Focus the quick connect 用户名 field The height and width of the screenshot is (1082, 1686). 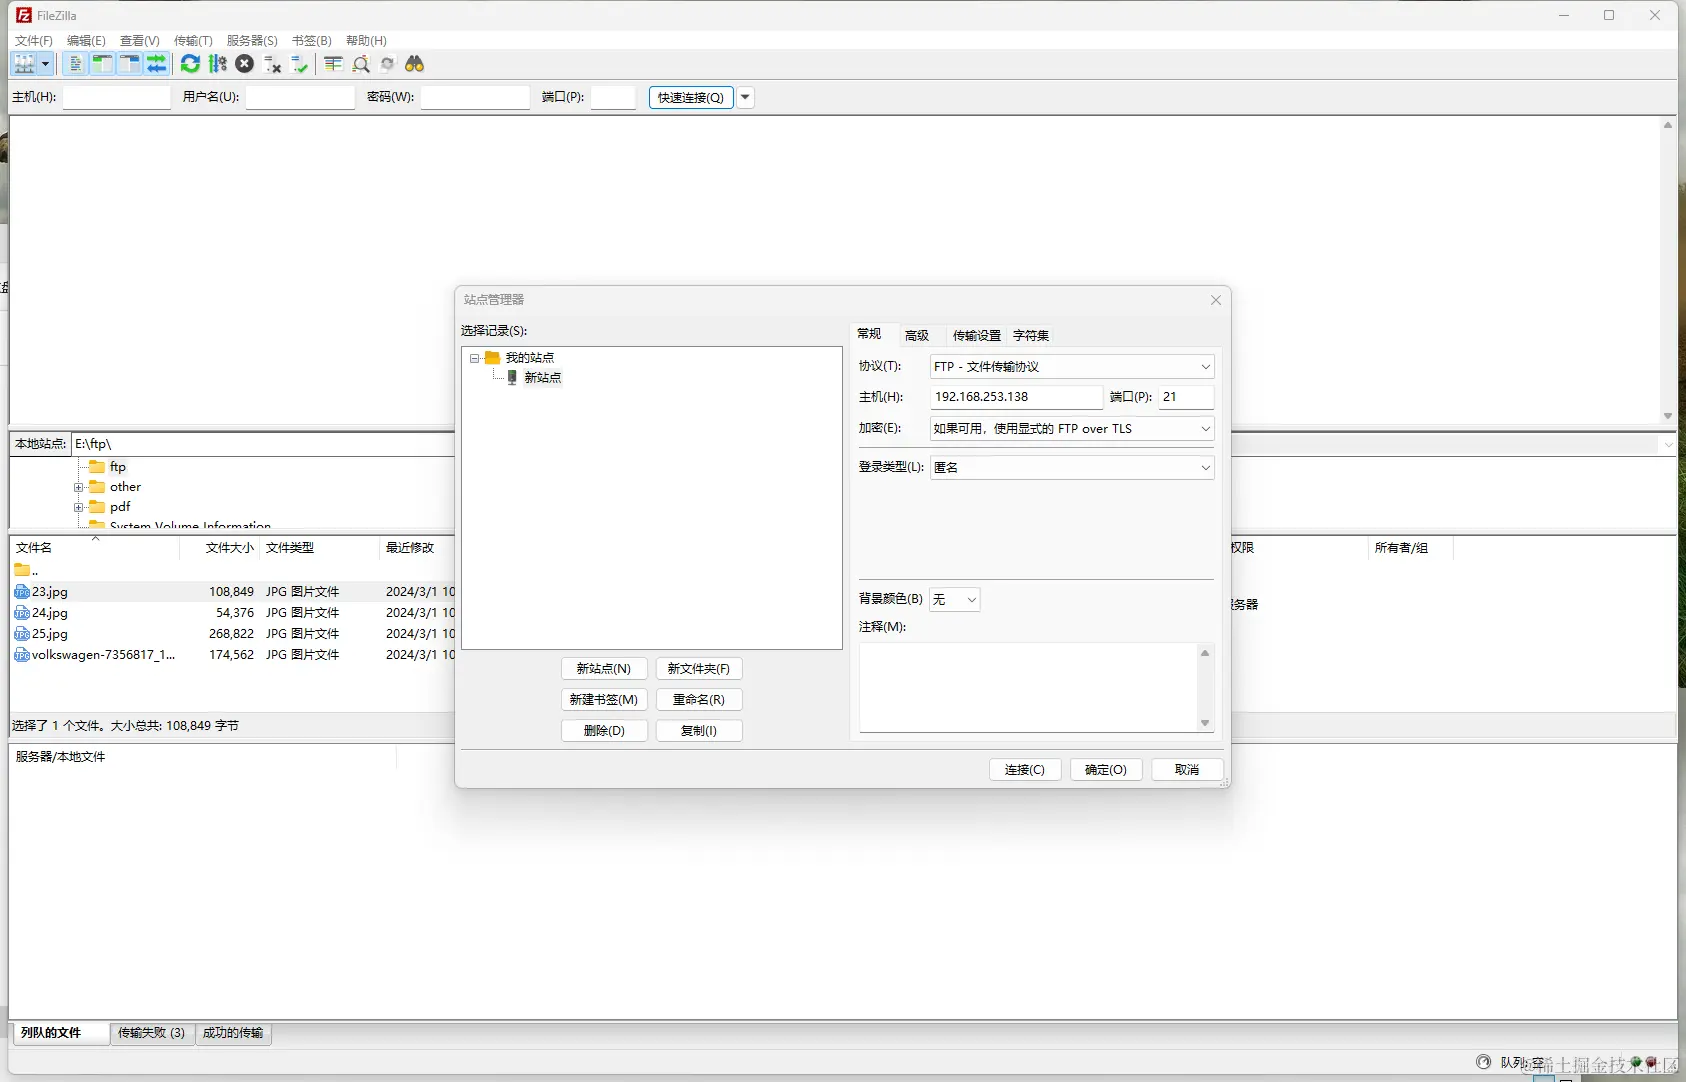coord(300,97)
